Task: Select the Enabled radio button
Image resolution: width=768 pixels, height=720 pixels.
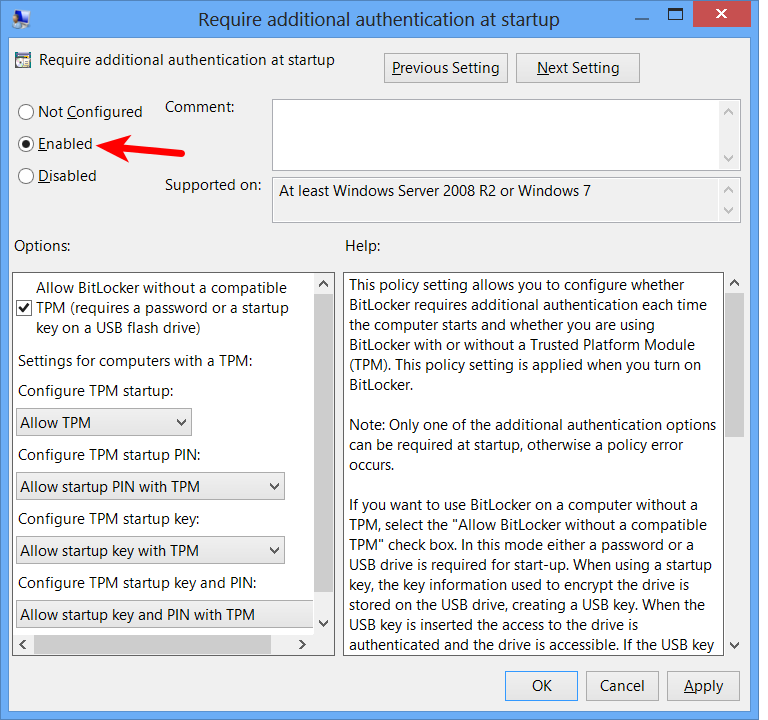Action: (x=25, y=144)
